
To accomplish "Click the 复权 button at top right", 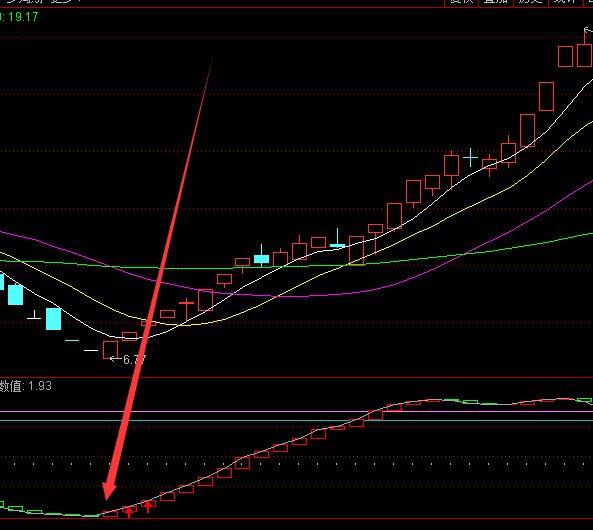I will pos(461,2).
